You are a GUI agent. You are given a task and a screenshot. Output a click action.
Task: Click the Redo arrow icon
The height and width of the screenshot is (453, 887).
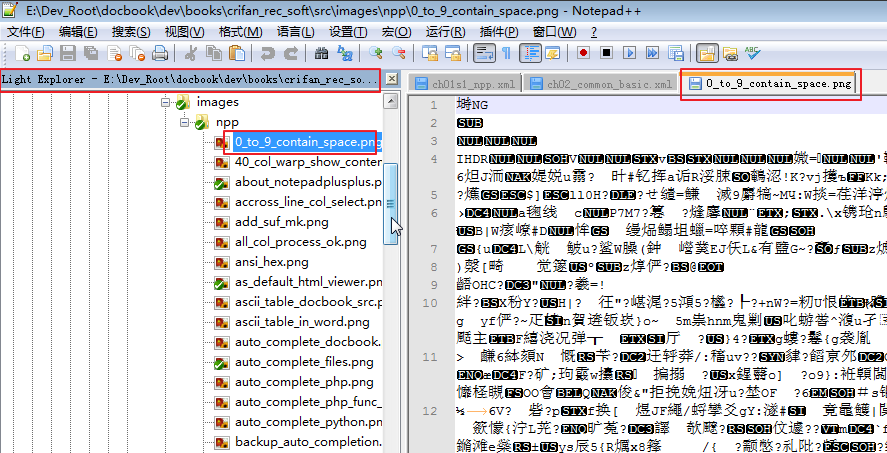tap(291, 53)
